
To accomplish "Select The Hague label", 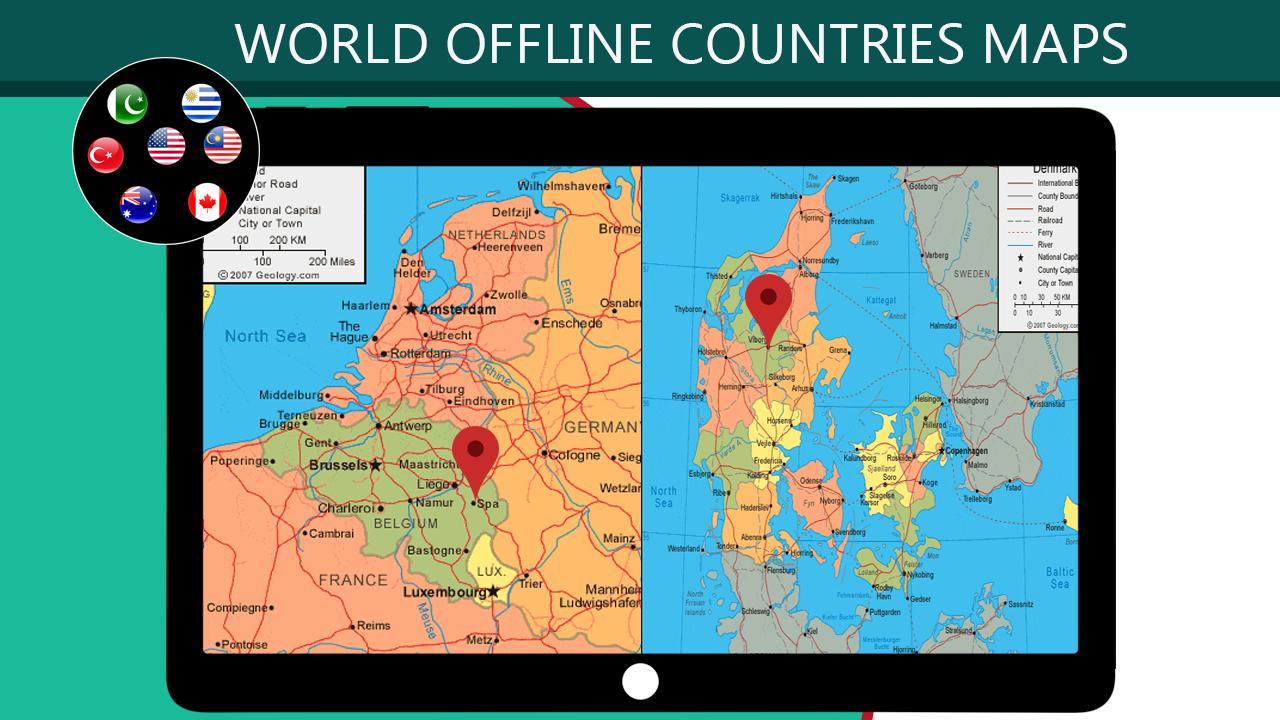I will [349, 332].
